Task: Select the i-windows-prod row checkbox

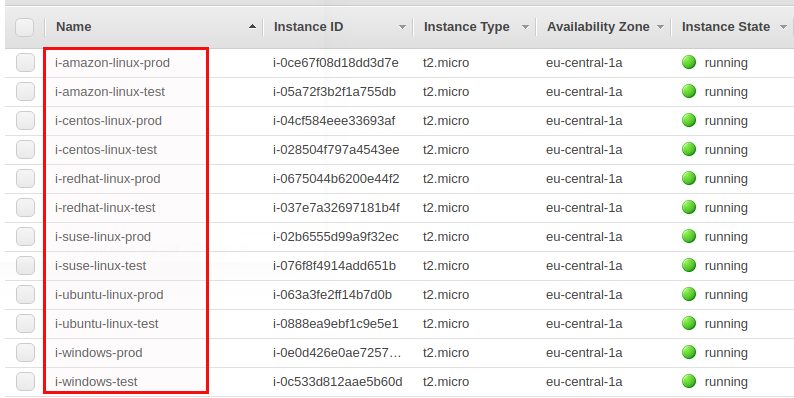Action: [25, 352]
